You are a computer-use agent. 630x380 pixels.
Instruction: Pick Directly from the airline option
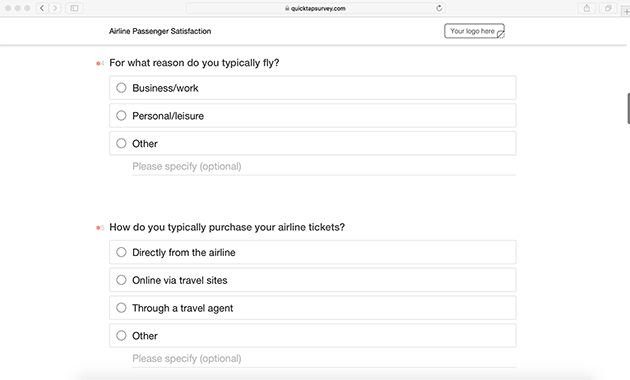[x=313, y=252]
